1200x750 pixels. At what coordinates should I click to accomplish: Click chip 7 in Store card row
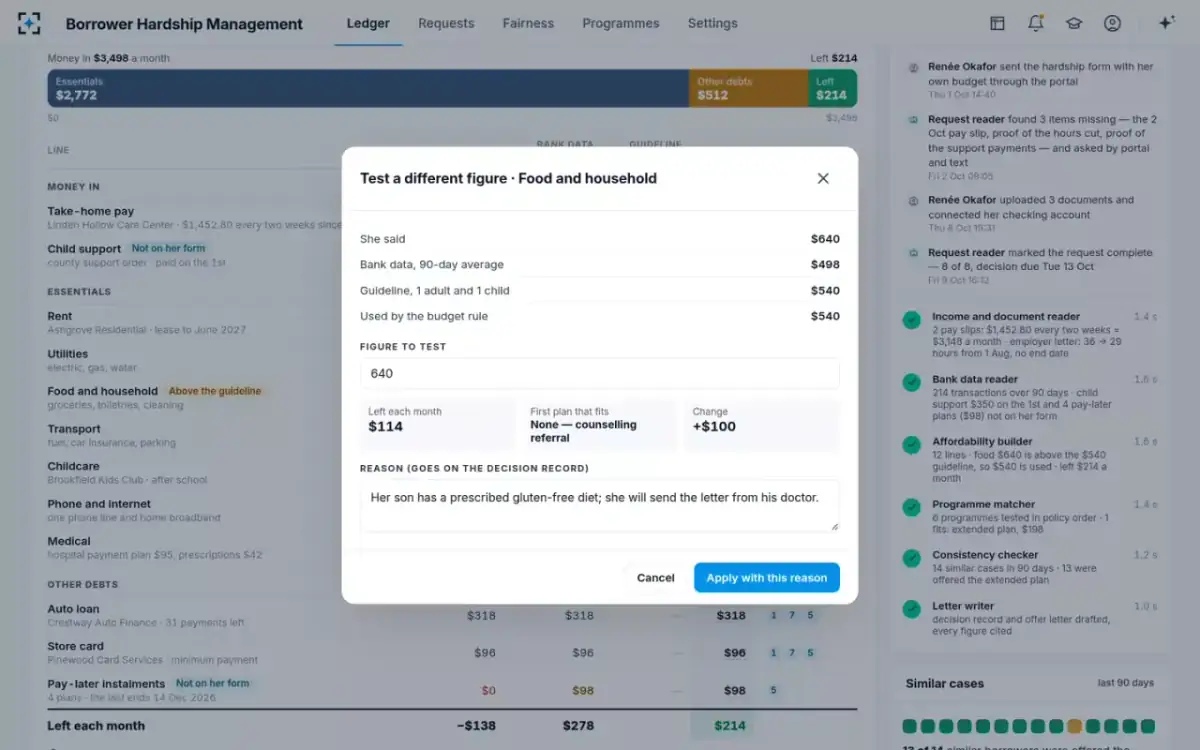[792, 653]
